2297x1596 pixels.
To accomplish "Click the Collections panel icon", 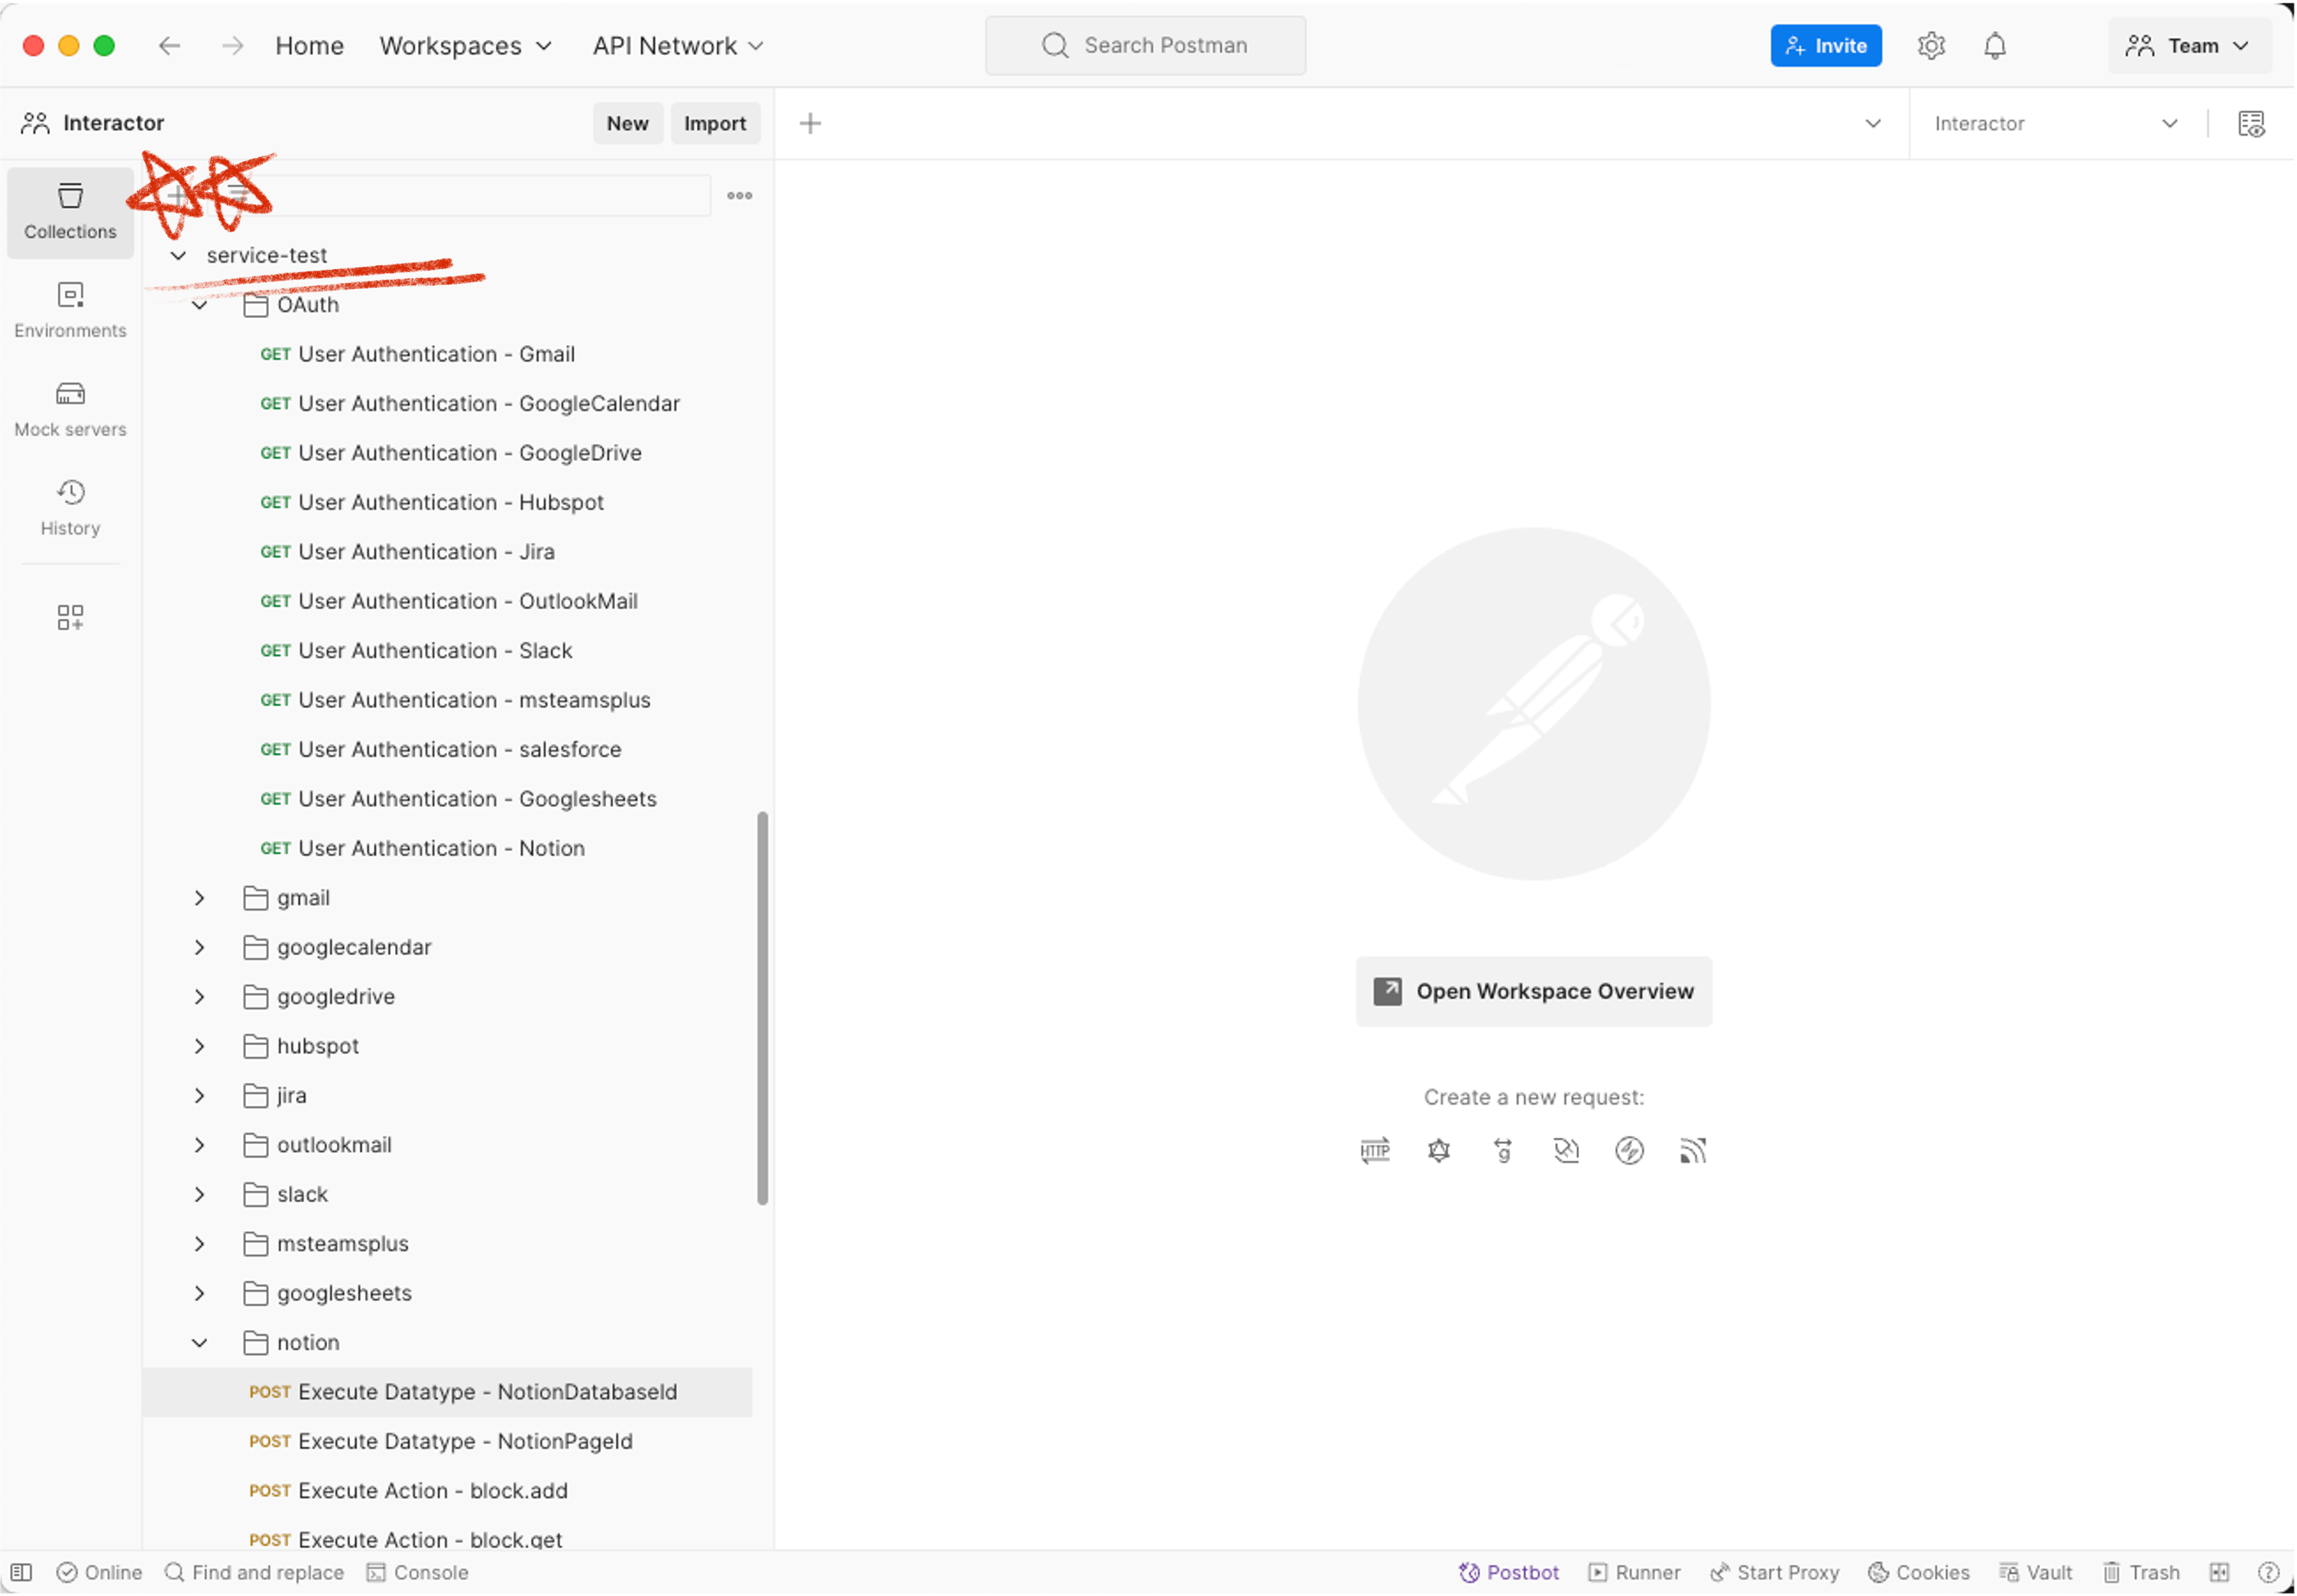I will click(x=70, y=209).
